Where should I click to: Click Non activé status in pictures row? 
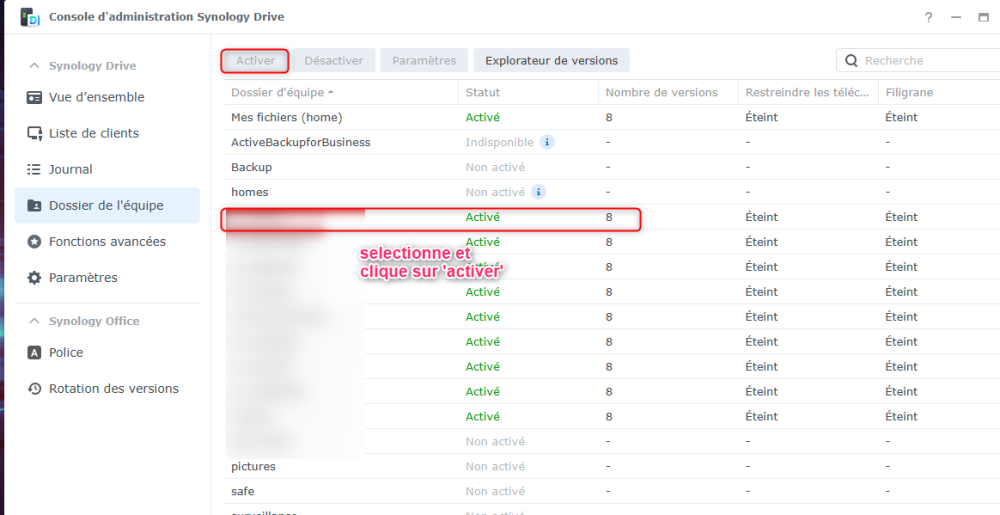coord(495,466)
